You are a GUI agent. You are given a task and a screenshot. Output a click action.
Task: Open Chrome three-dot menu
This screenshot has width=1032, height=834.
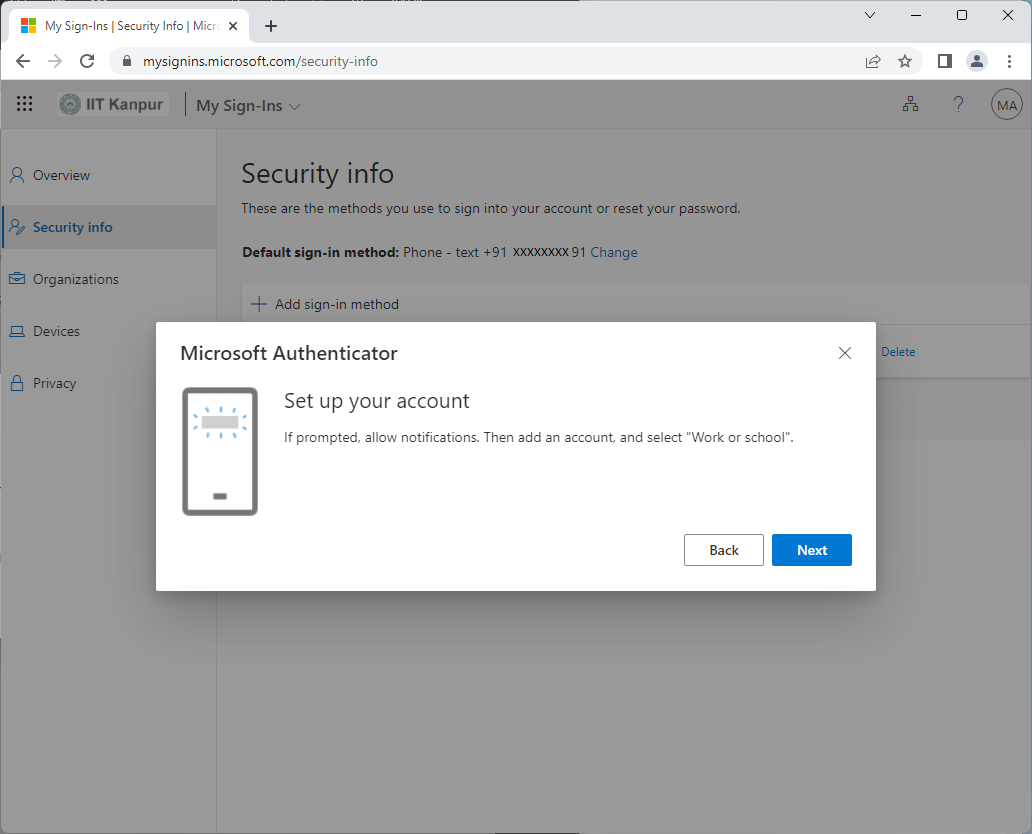1009,61
